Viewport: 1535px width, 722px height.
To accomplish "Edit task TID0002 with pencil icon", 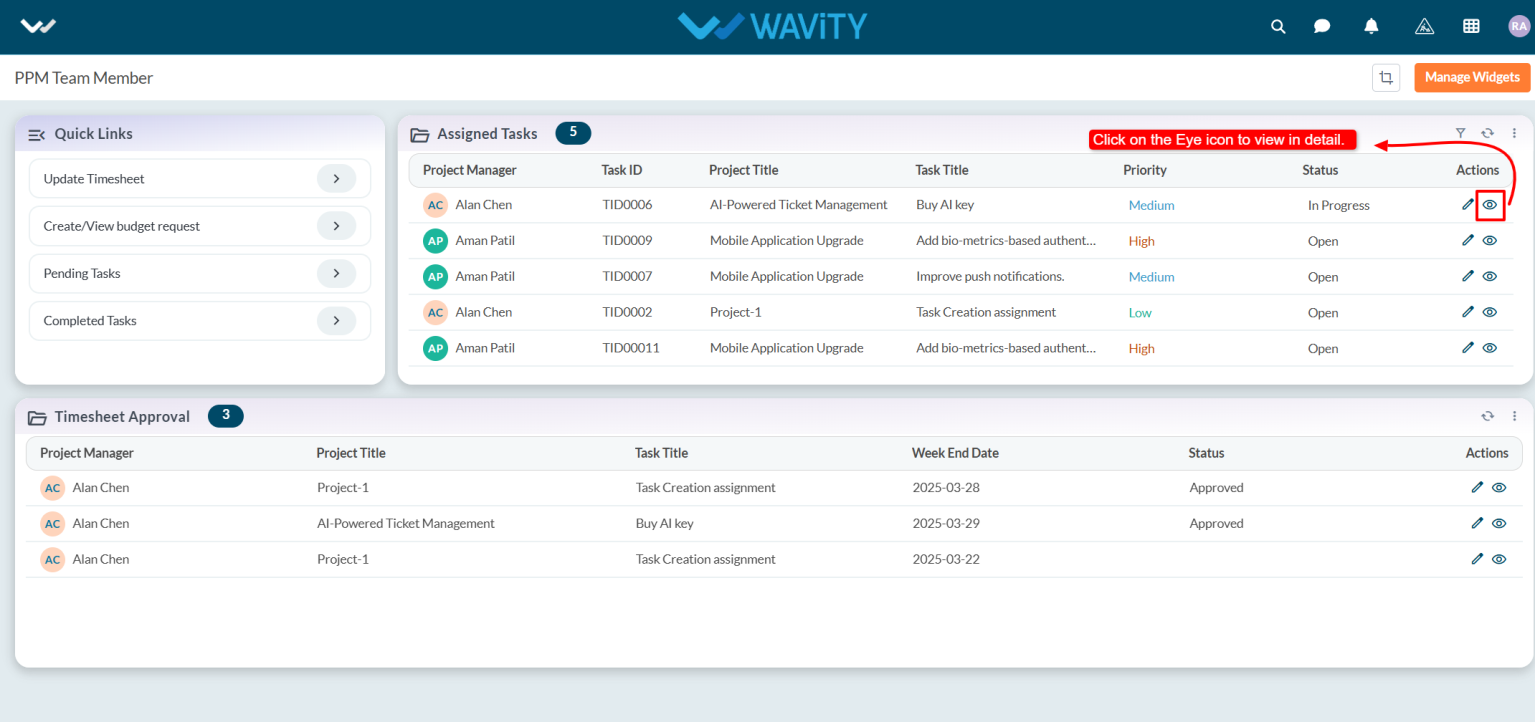I will click(x=1467, y=312).
